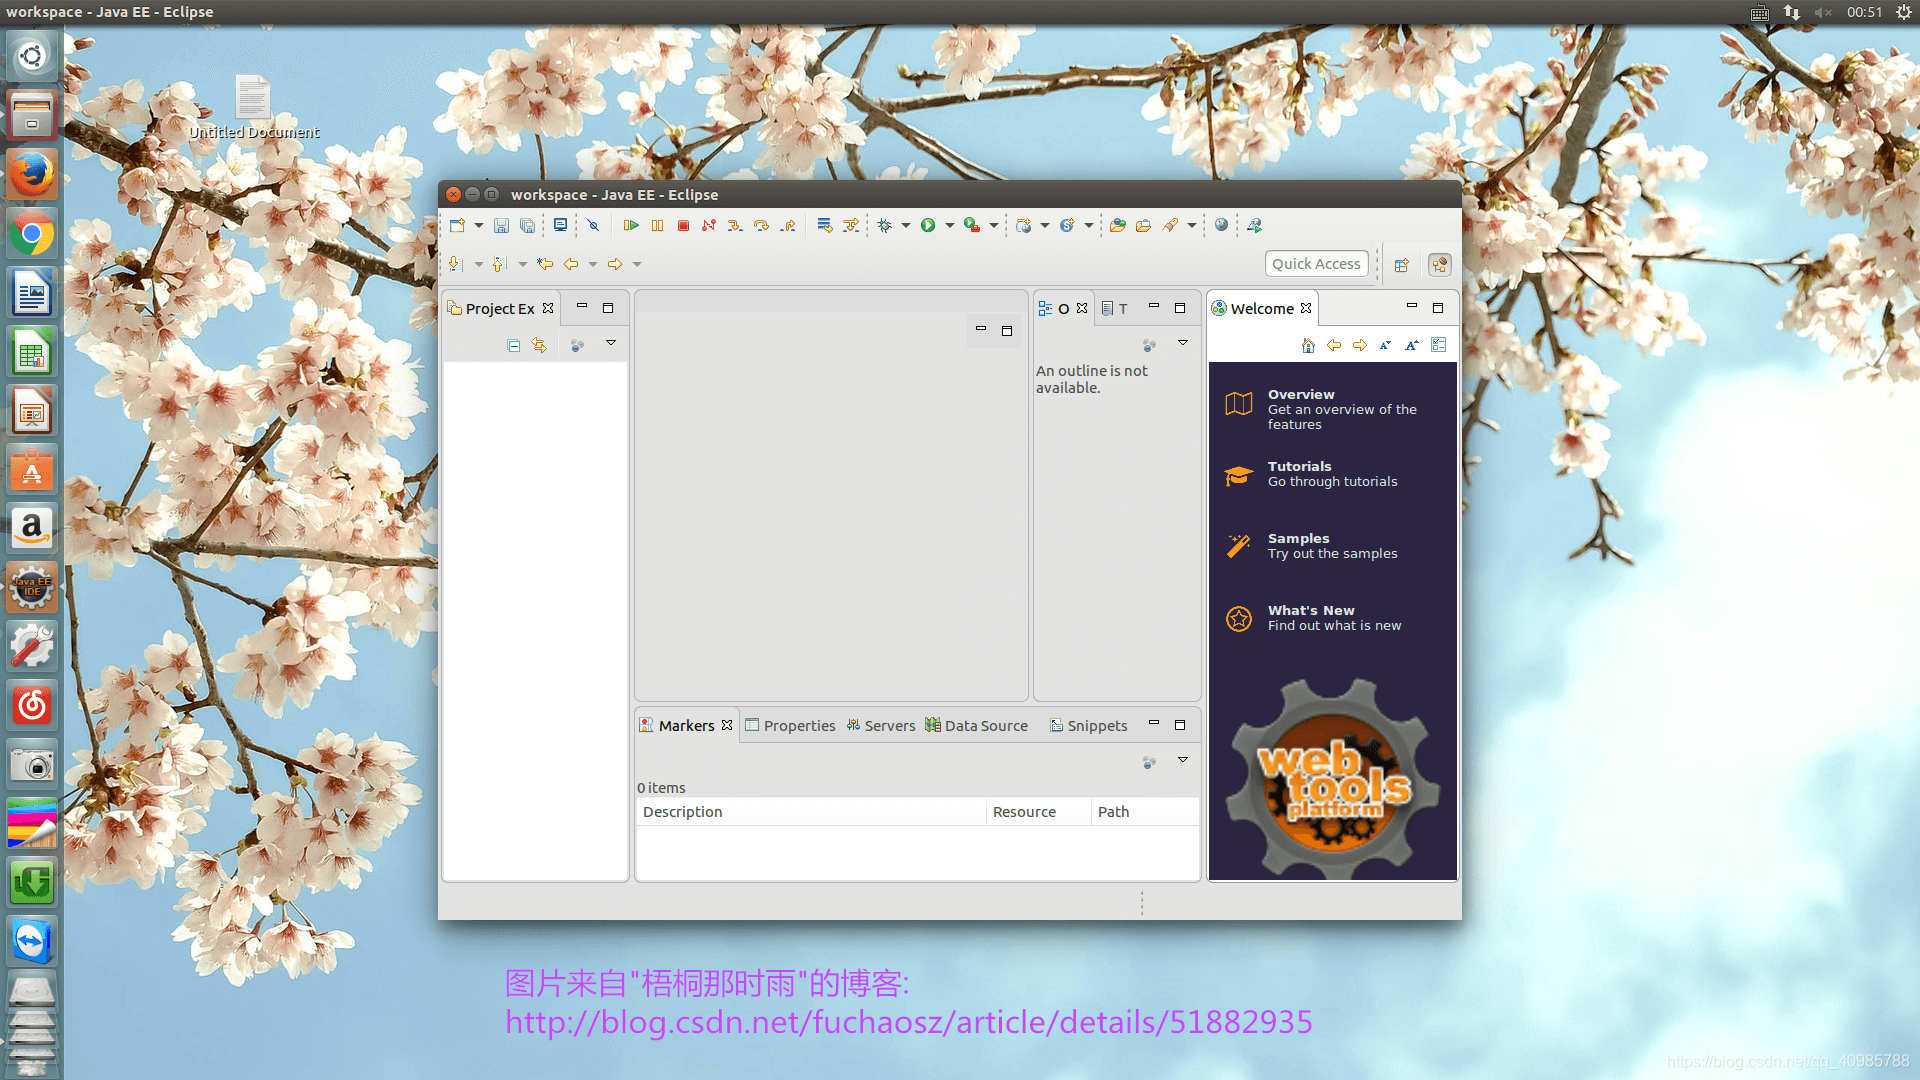The image size is (1920, 1080).
Task: Open the Firefox launcher icon
Action: (32, 175)
